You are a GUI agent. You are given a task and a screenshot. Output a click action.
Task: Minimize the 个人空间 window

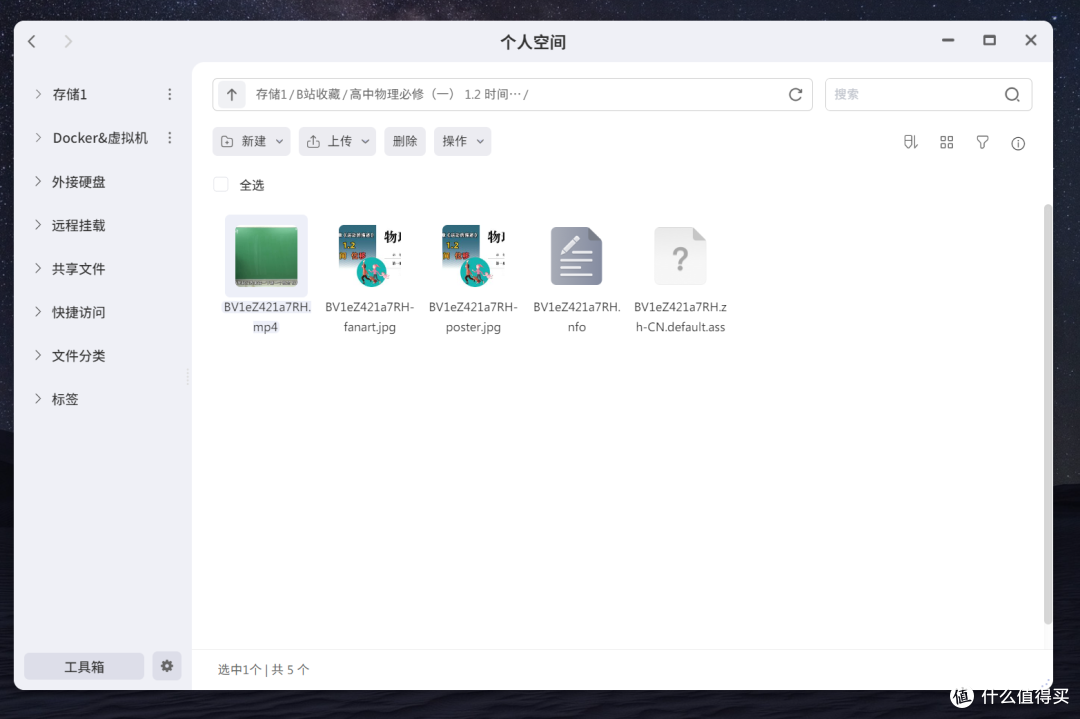pos(948,41)
